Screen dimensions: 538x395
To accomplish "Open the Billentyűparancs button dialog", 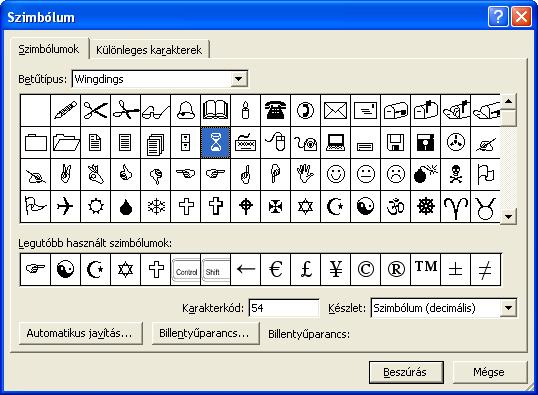I will point(205,333).
